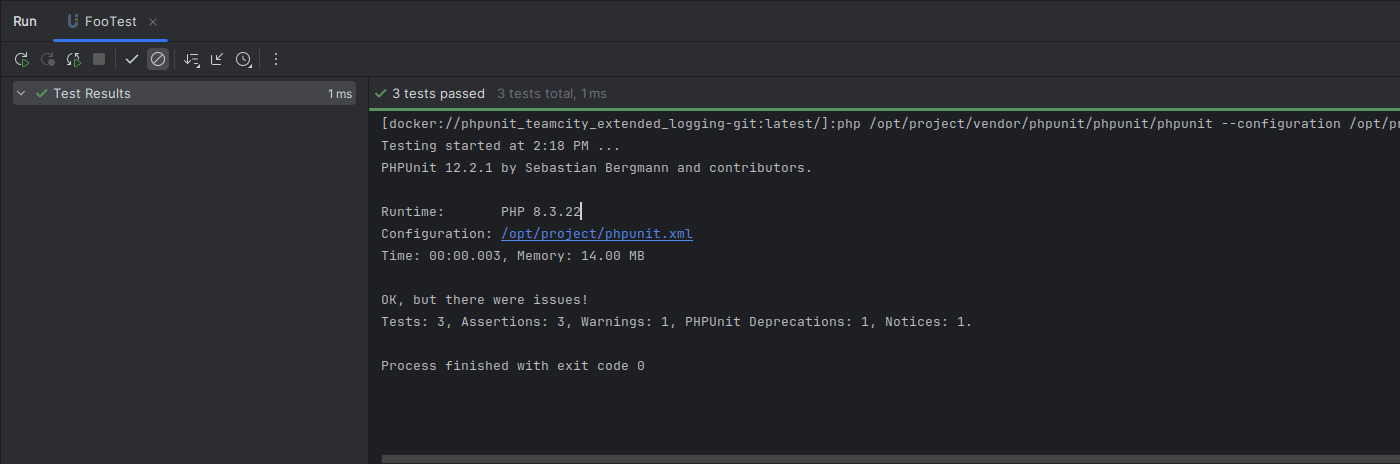Click the Import Tests arrow icon
Viewport: 1400px width, 464px height.
217,60
